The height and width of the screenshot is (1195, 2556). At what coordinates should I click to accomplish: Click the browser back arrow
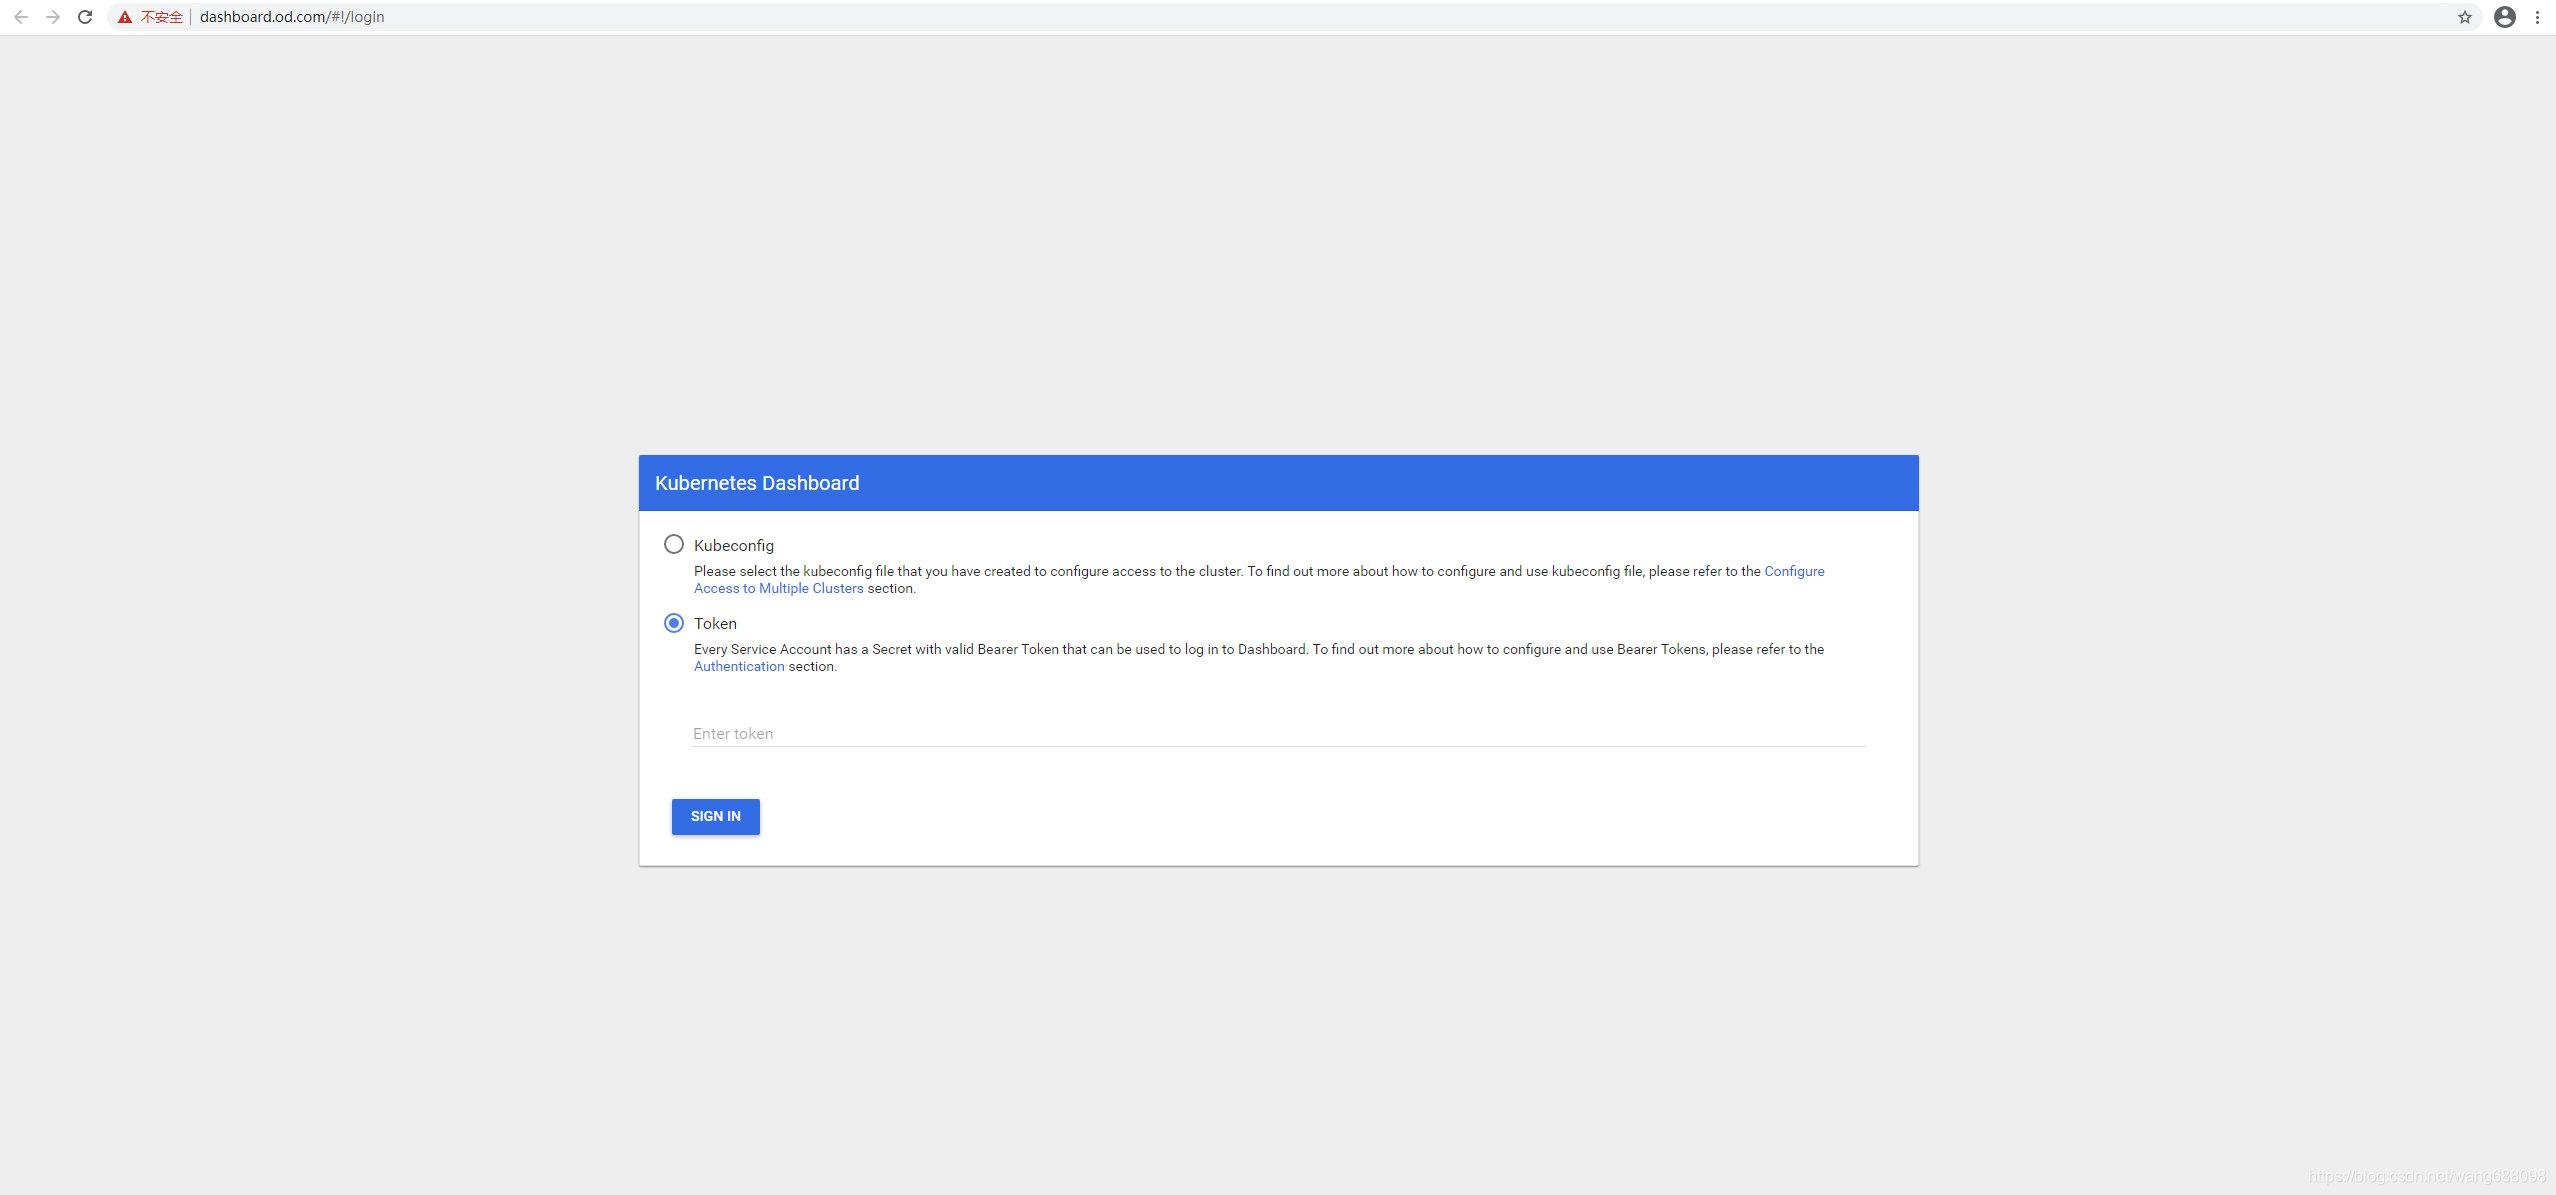[21, 17]
